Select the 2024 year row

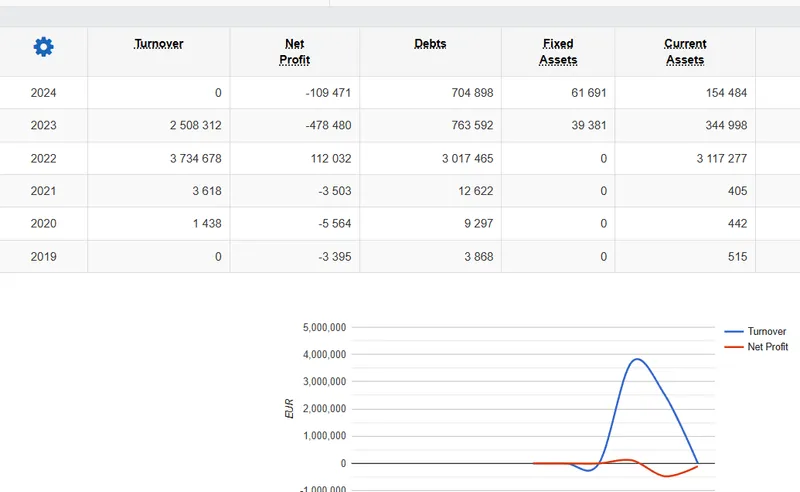click(44, 93)
